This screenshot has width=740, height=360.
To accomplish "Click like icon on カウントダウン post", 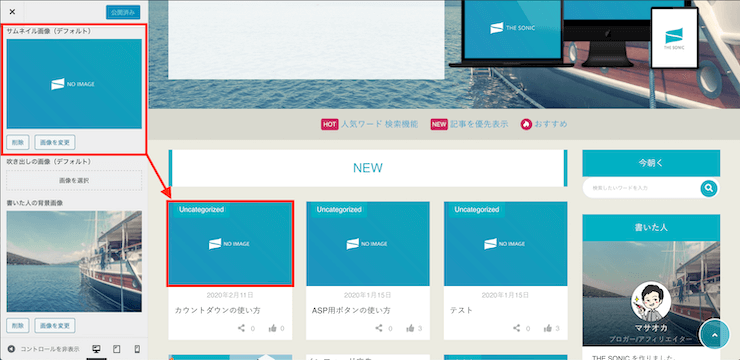I will tap(272, 328).
